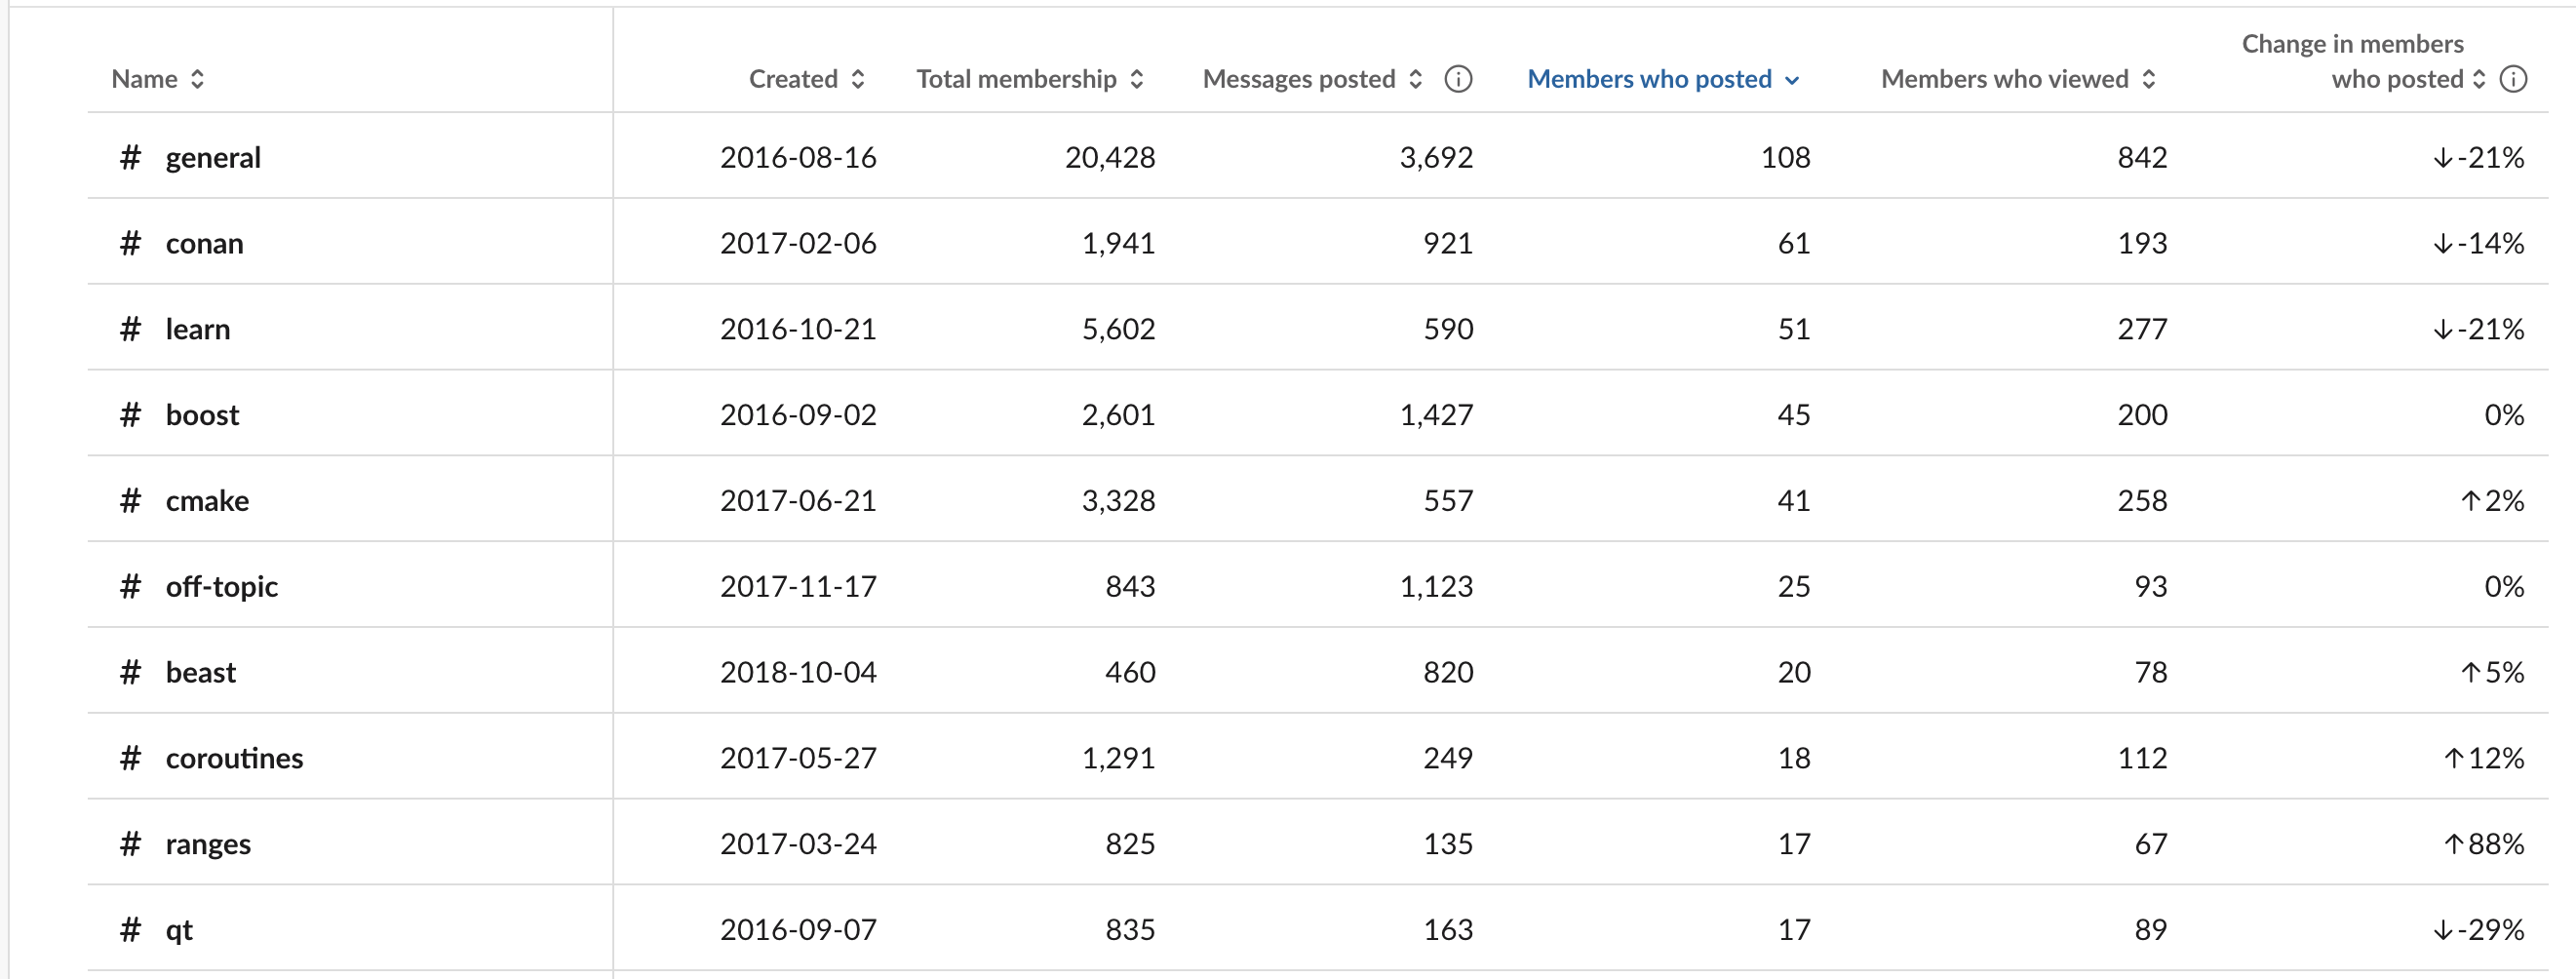This screenshot has height=979, width=2576.
Task: Select the 88% change cell for ranges
Action: point(2484,844)
